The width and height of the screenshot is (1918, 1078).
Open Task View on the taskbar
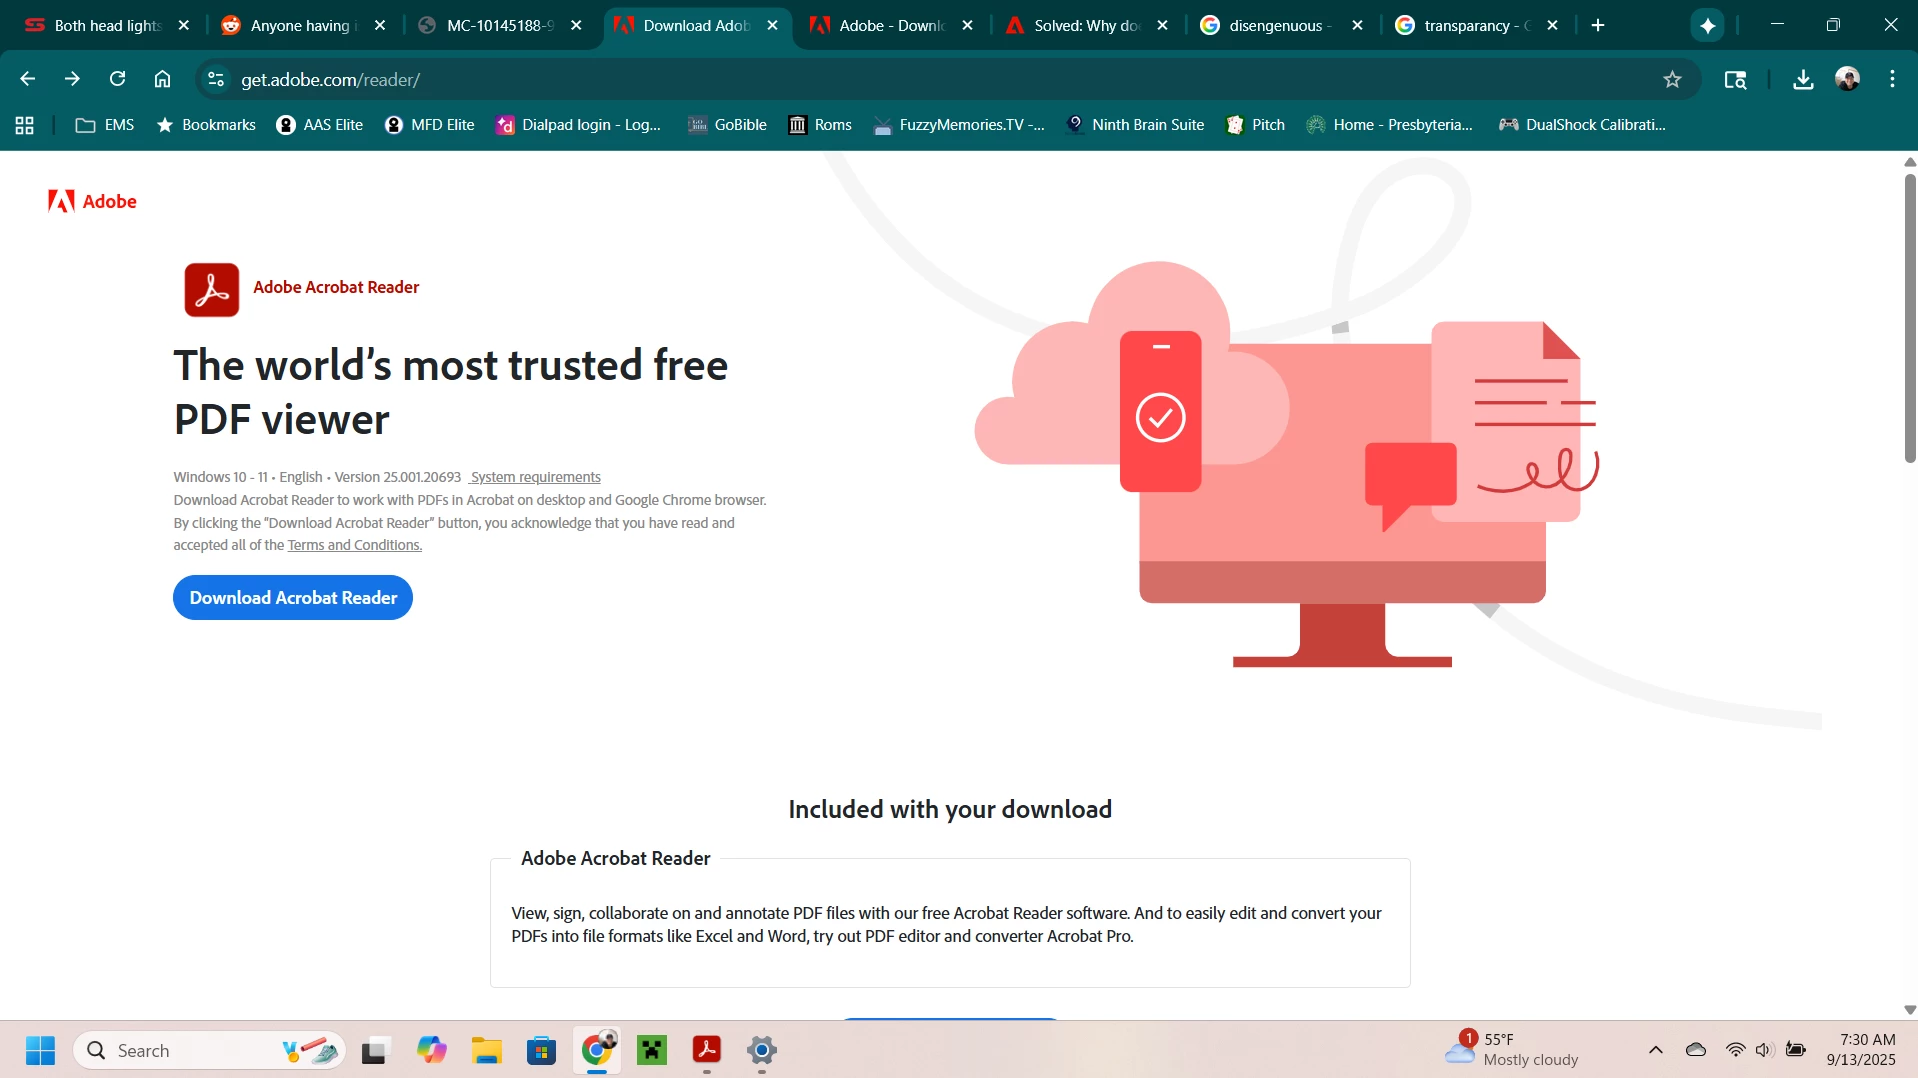click(x=374, y=1050)
